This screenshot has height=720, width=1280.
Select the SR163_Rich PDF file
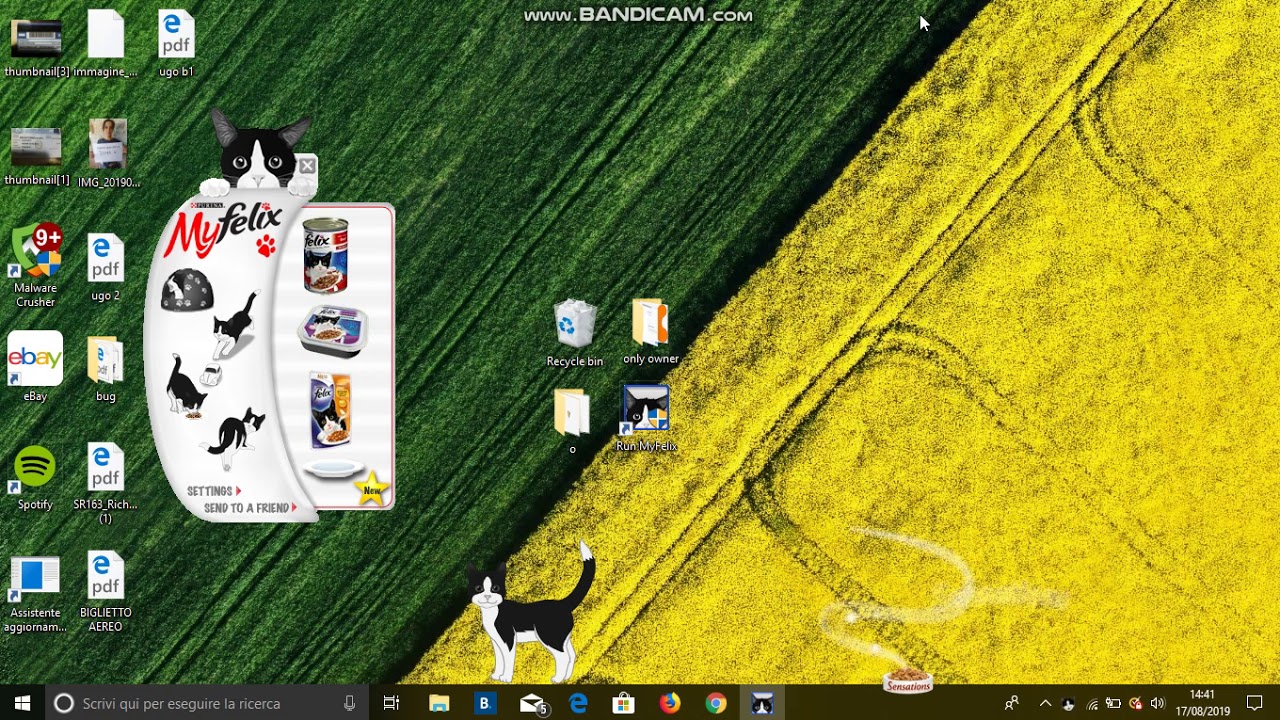(105, 484)
